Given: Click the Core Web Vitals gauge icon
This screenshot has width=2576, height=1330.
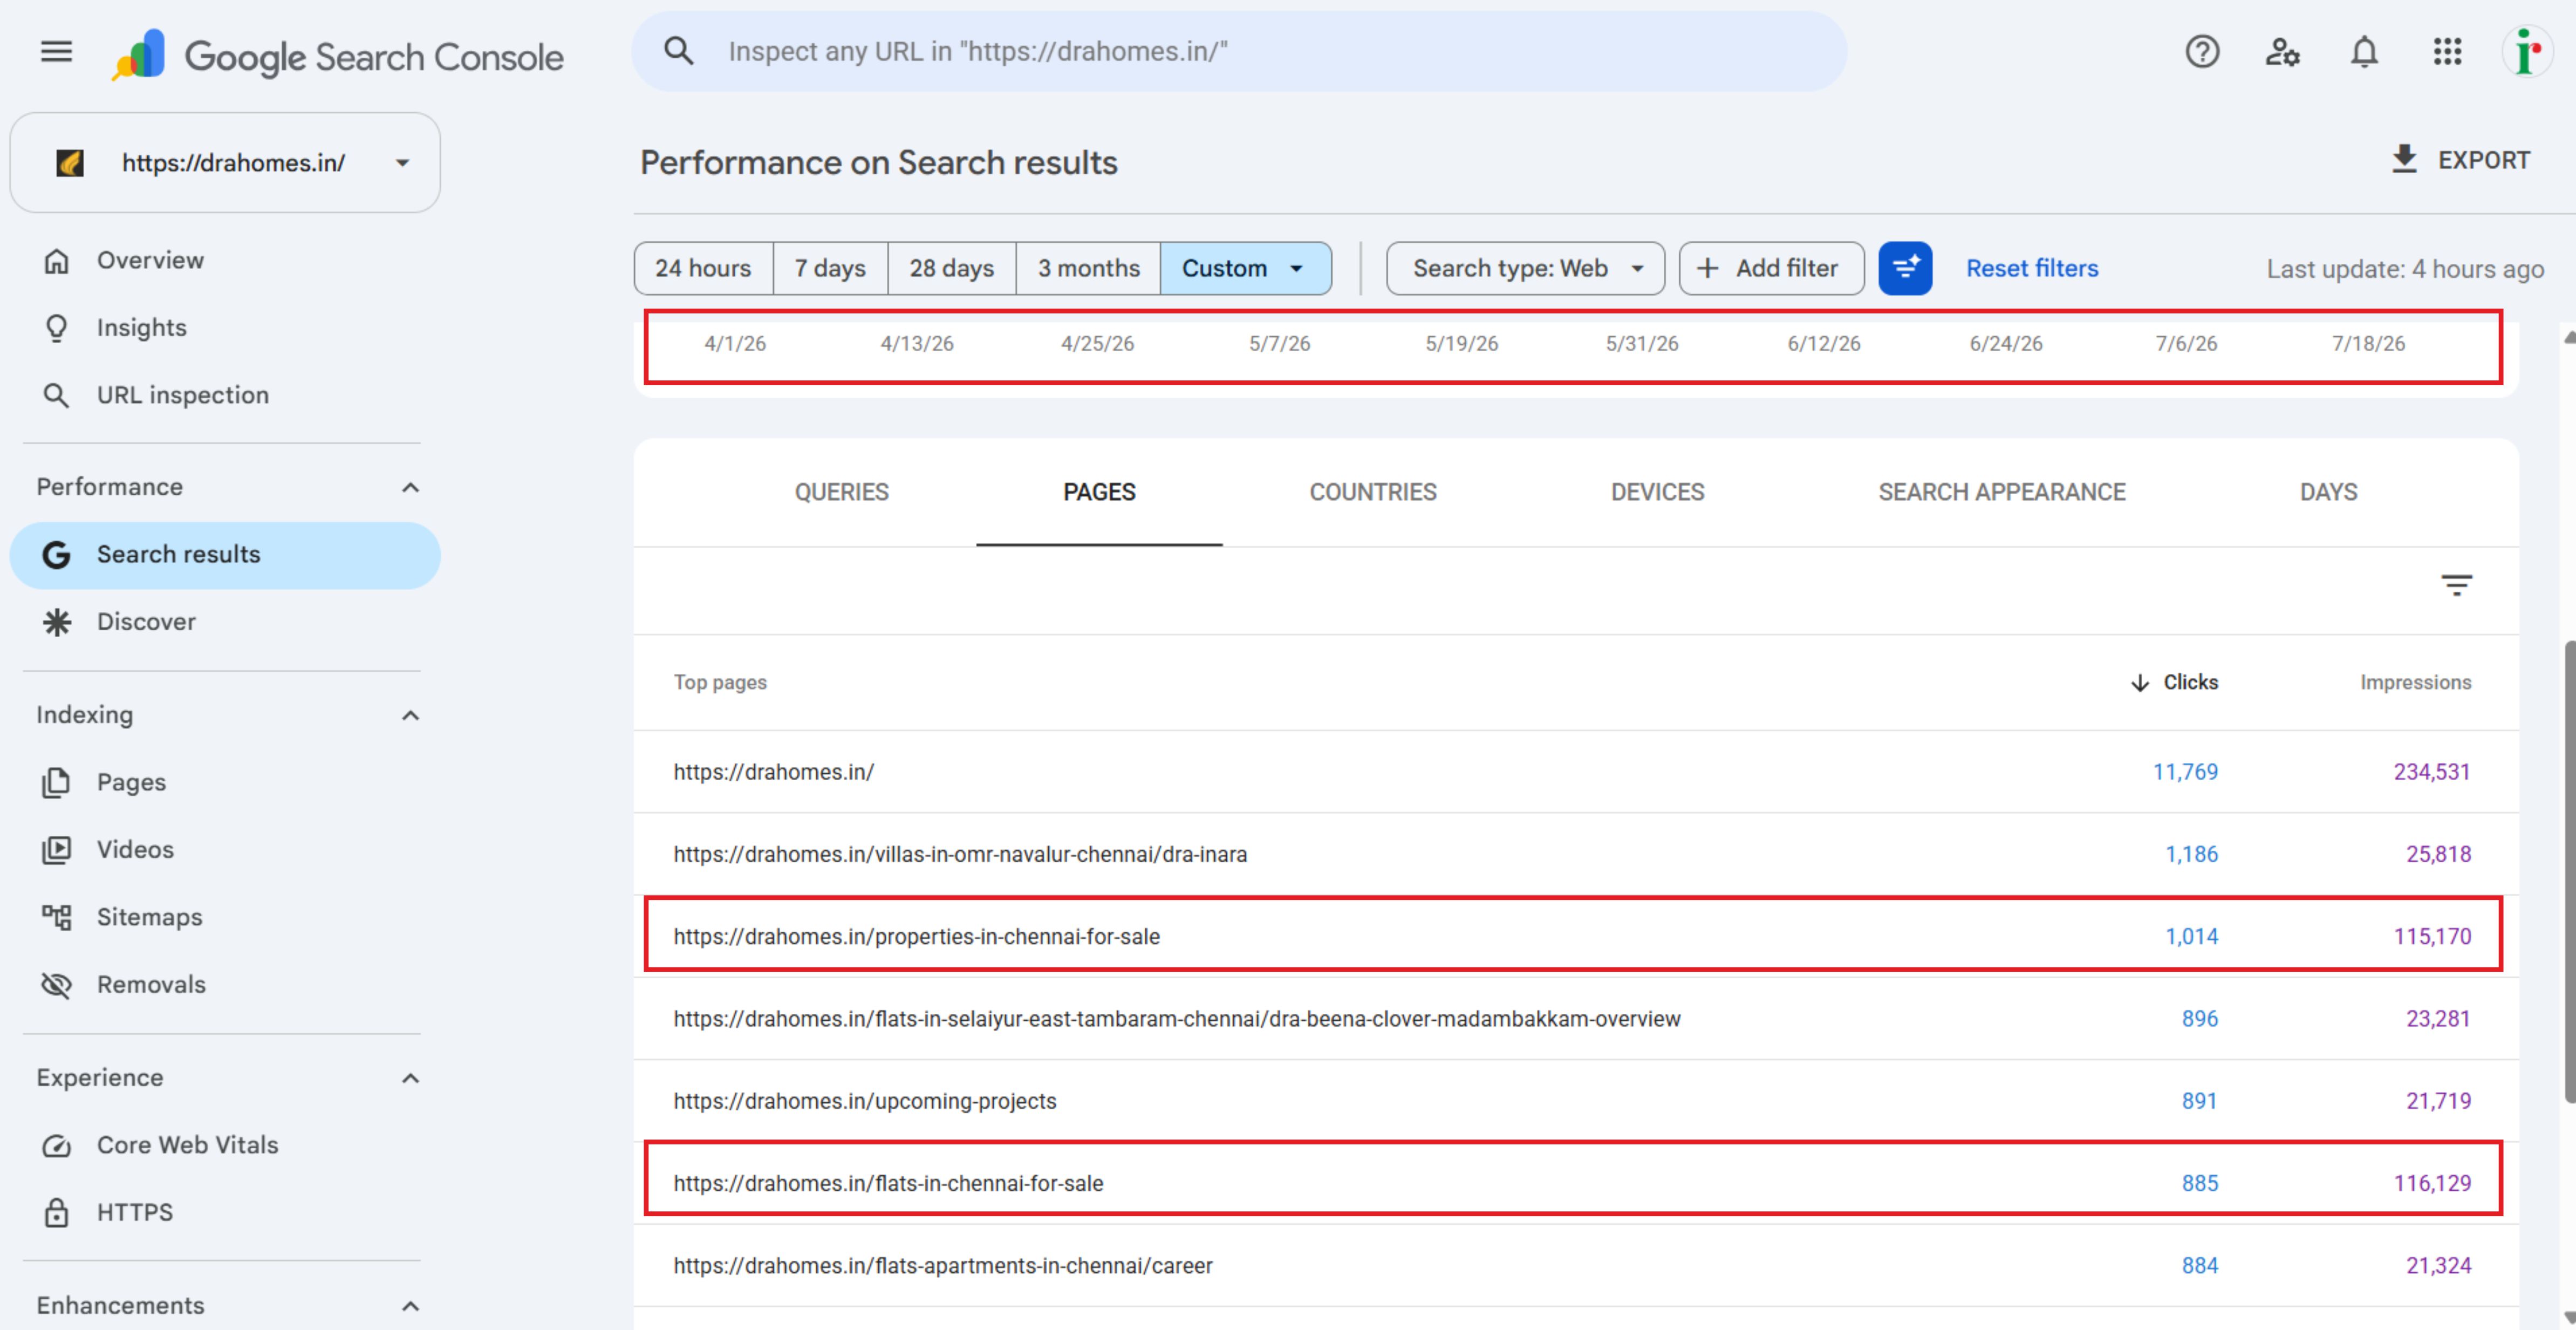Looking at the screenshot, I should 57,1146.
